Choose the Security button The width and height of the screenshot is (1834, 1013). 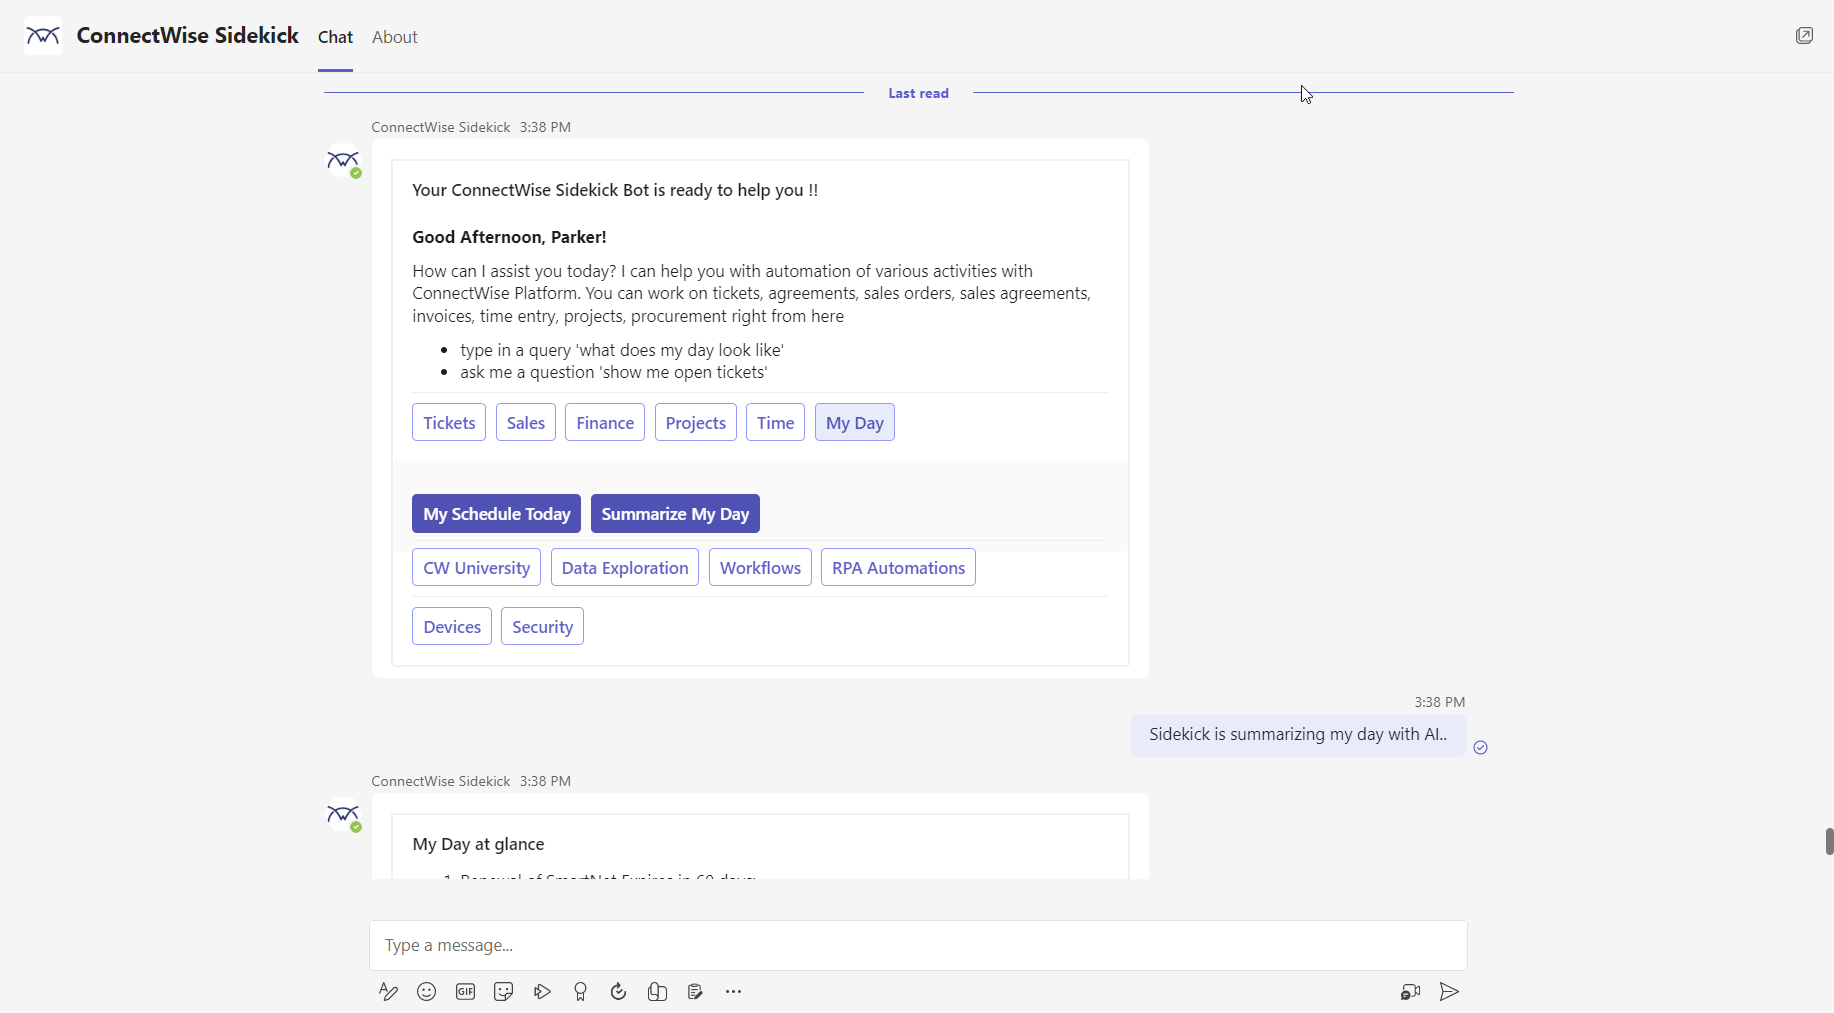click(542, 627)
